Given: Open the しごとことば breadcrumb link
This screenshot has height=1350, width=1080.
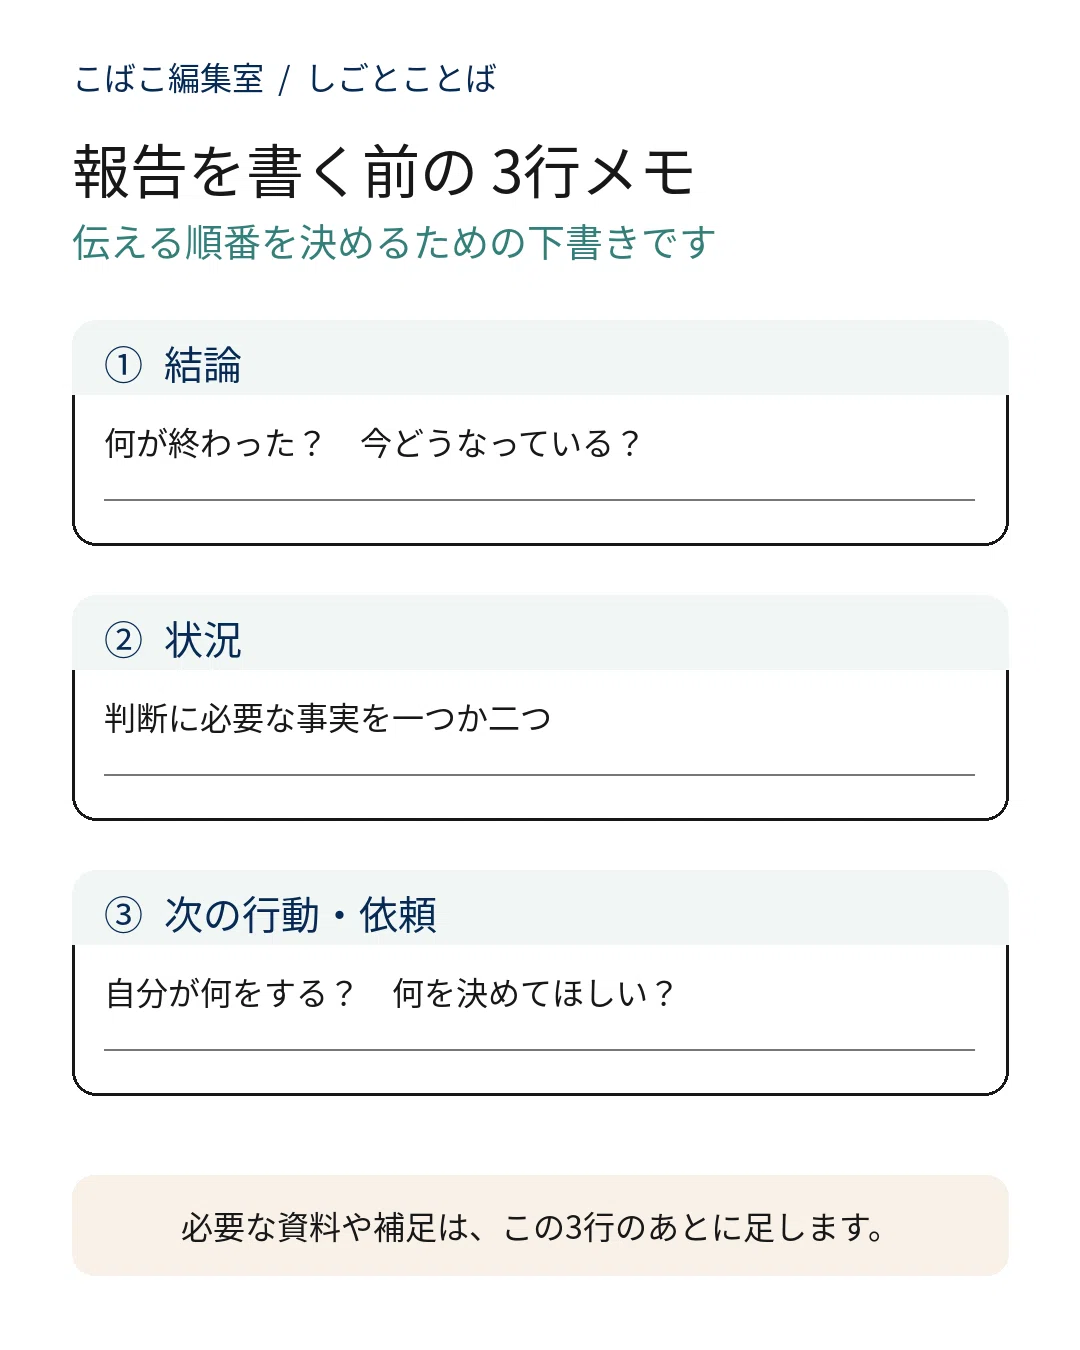Looking at the screenshot, I should point(402,78).
